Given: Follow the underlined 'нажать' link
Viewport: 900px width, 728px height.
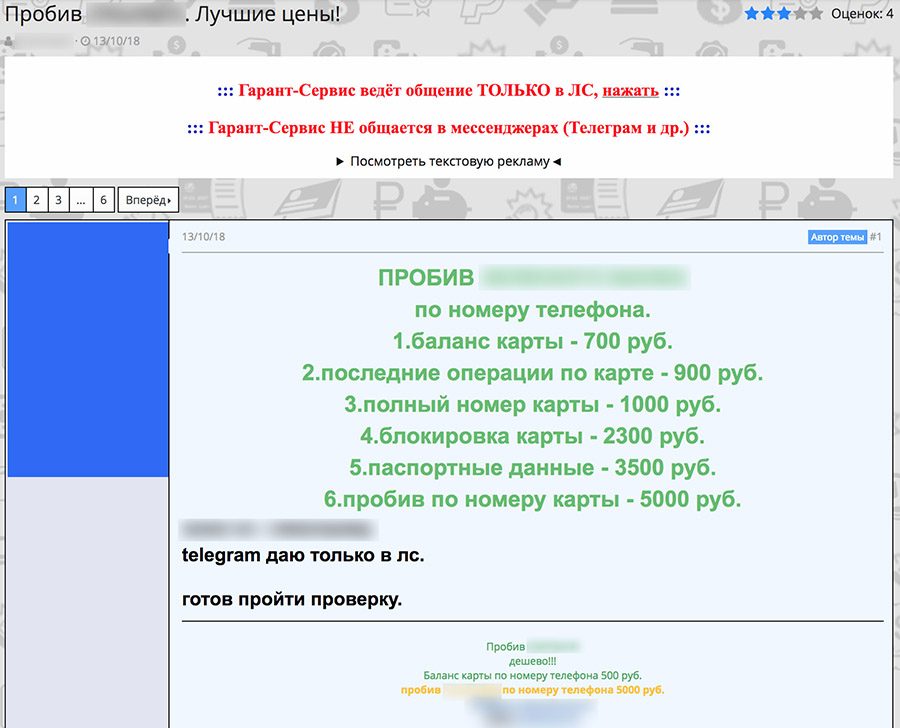Looking at the screenshot, I should 630,91.
